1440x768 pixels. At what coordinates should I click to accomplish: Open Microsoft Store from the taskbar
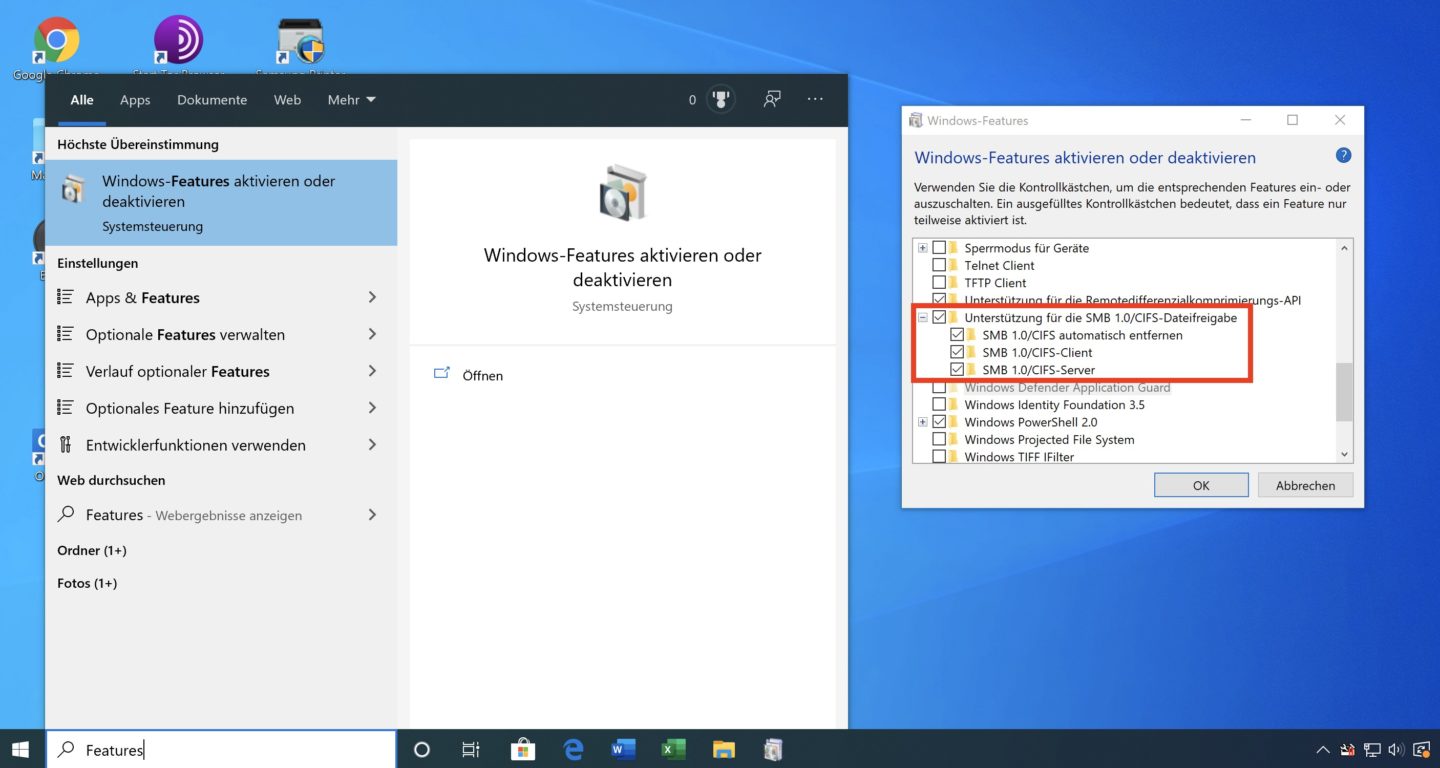tap(522, 750)
